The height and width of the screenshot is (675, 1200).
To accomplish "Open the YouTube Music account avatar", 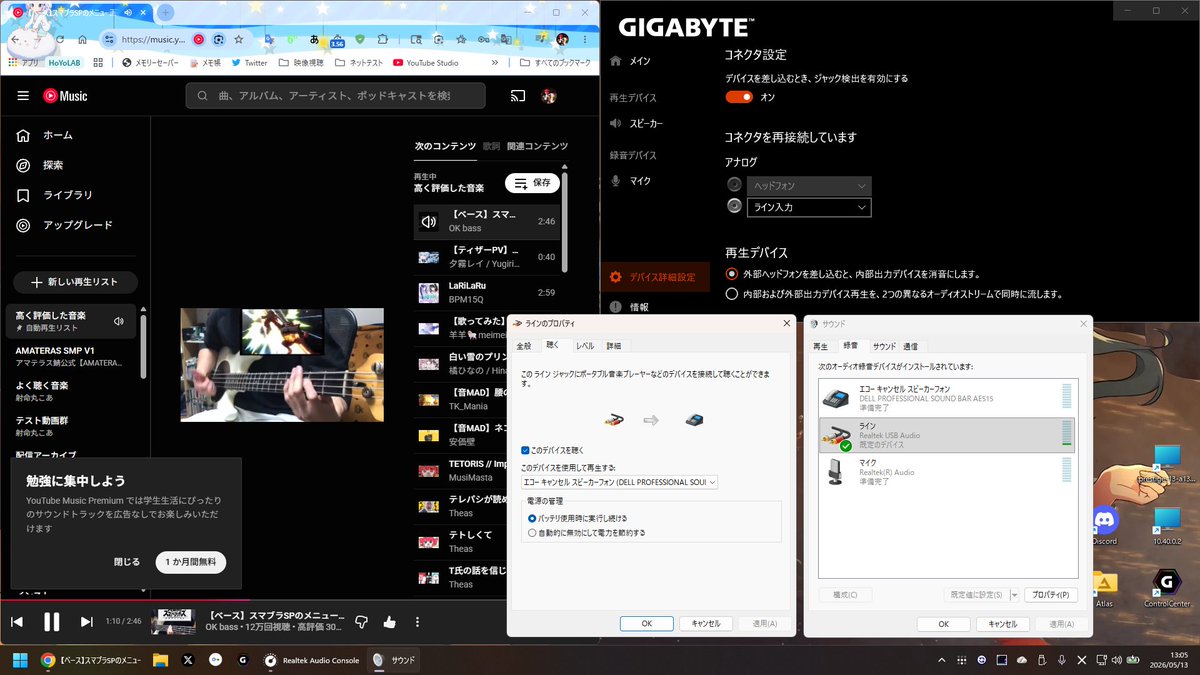I will 549,96.
